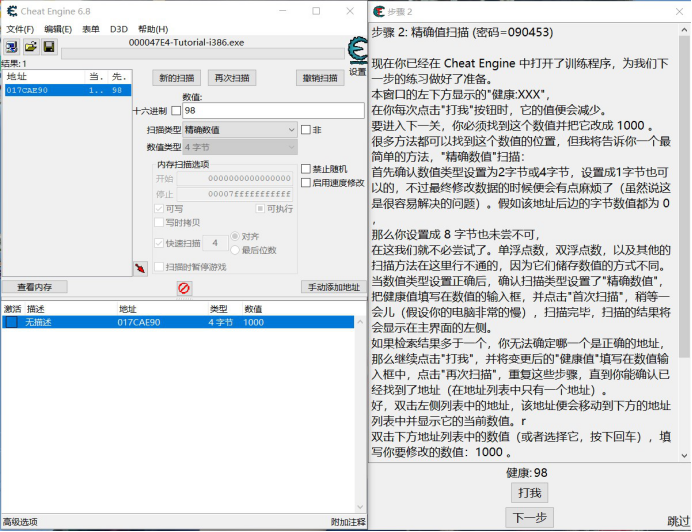The image size is (692, 532).
Task: Open the 帮助(H) menu
Action: pyautogui.click(x=153, y=29)
